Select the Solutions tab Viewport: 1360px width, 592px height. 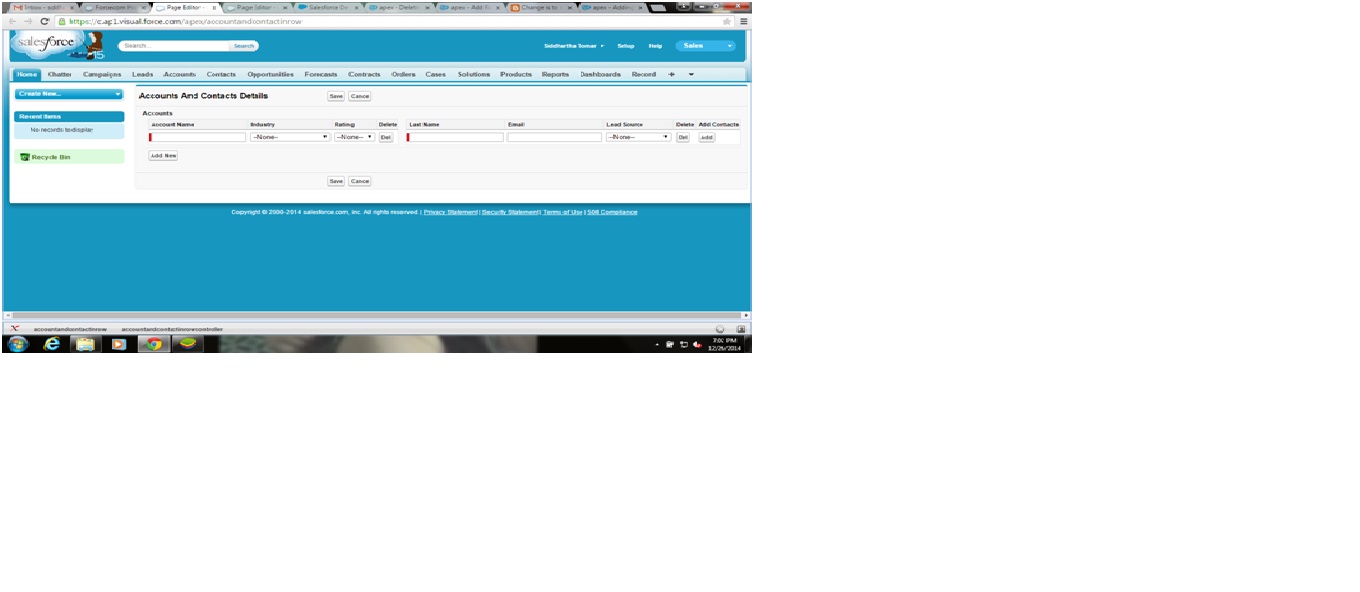[474, 74]
